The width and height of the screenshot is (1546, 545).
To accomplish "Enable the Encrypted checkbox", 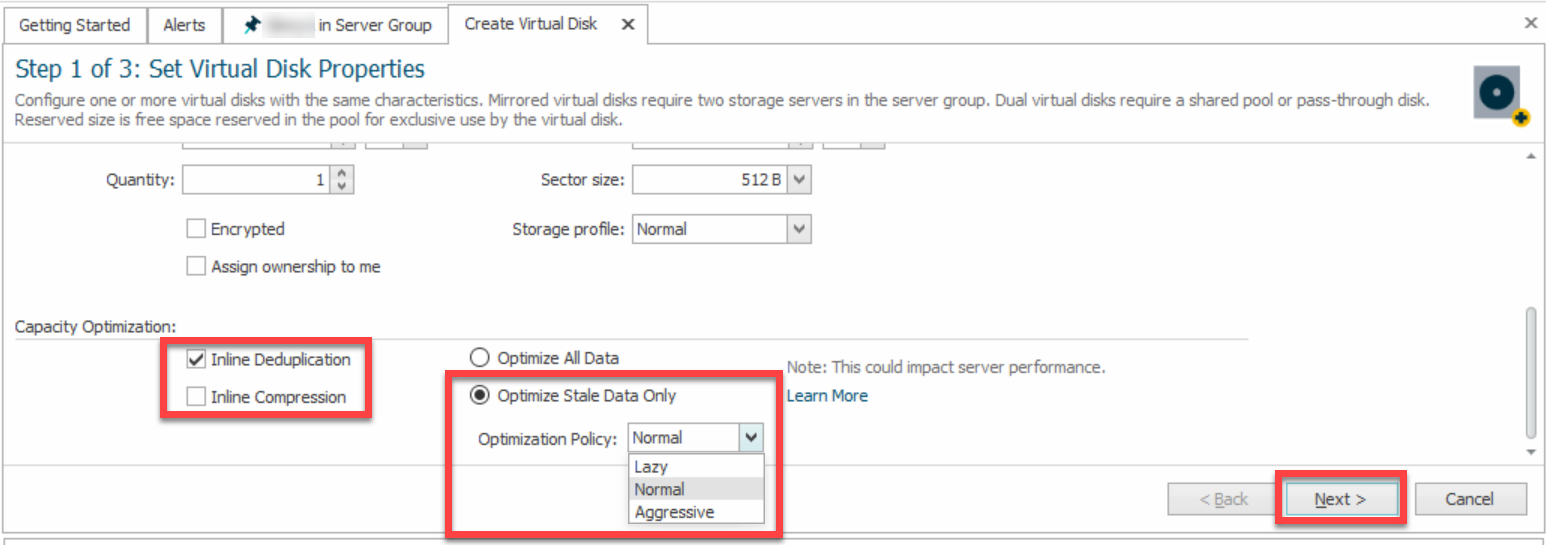I will (196, 229).
